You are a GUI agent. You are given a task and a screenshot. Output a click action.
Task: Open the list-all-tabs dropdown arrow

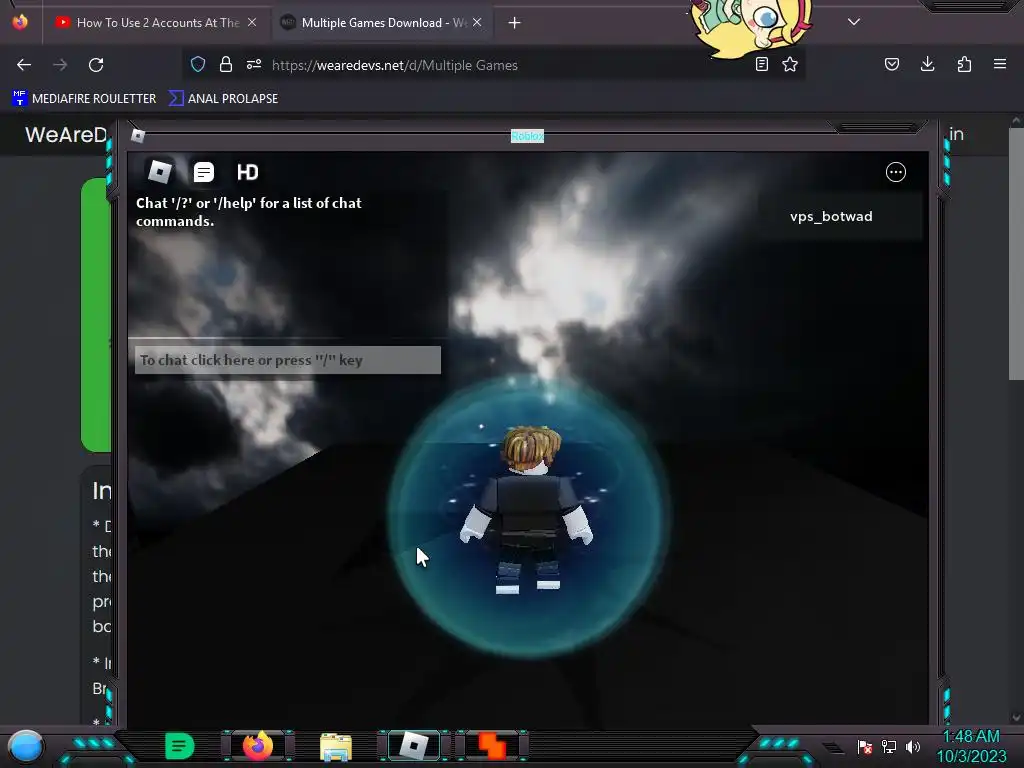(854, 22)
